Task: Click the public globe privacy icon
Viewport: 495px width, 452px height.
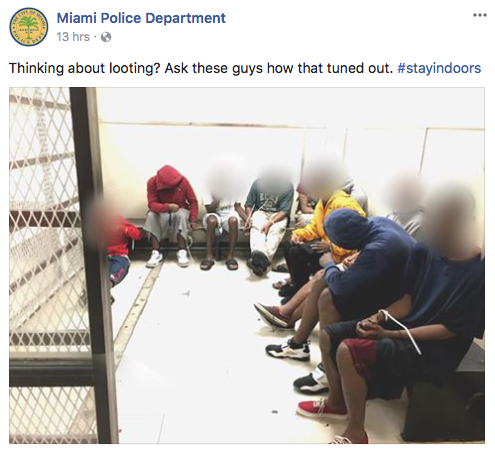Action: point(106,37)
